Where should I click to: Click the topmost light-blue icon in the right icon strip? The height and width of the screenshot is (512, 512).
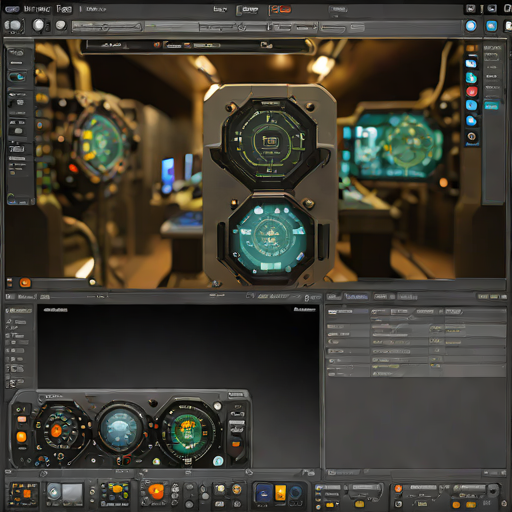[471, 63]
